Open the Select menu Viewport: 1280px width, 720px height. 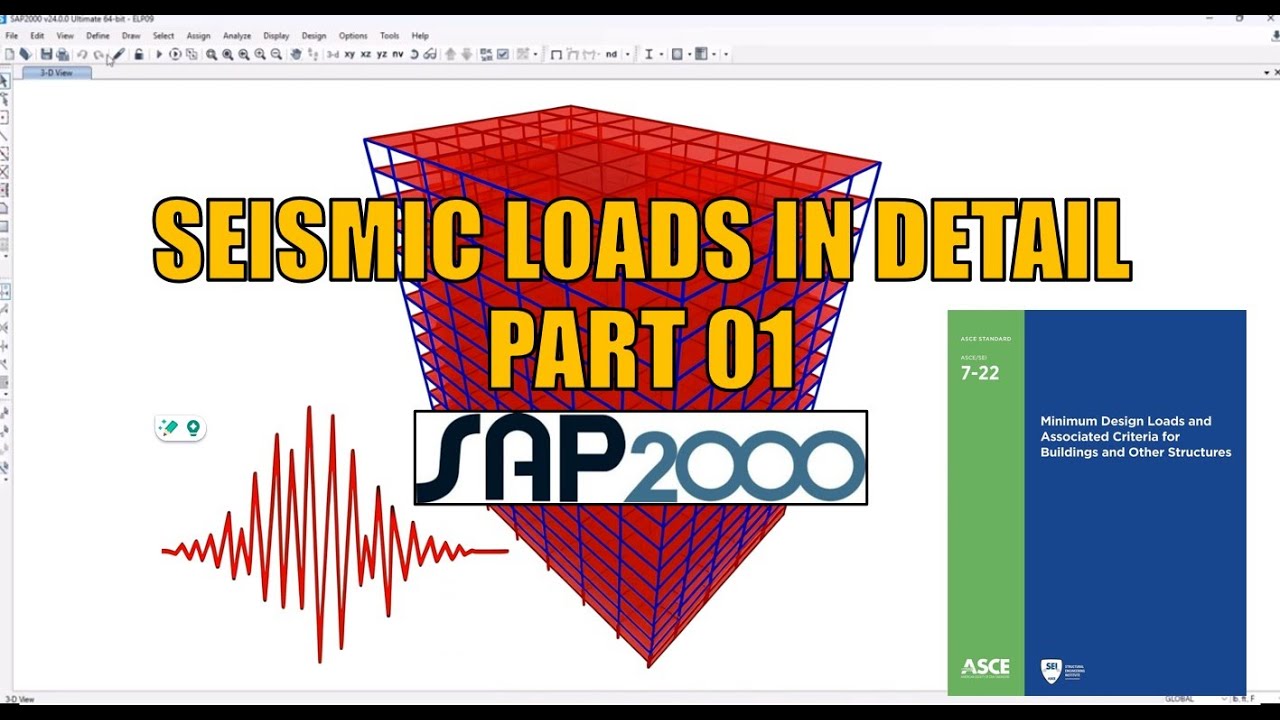(x=163, y=36)
